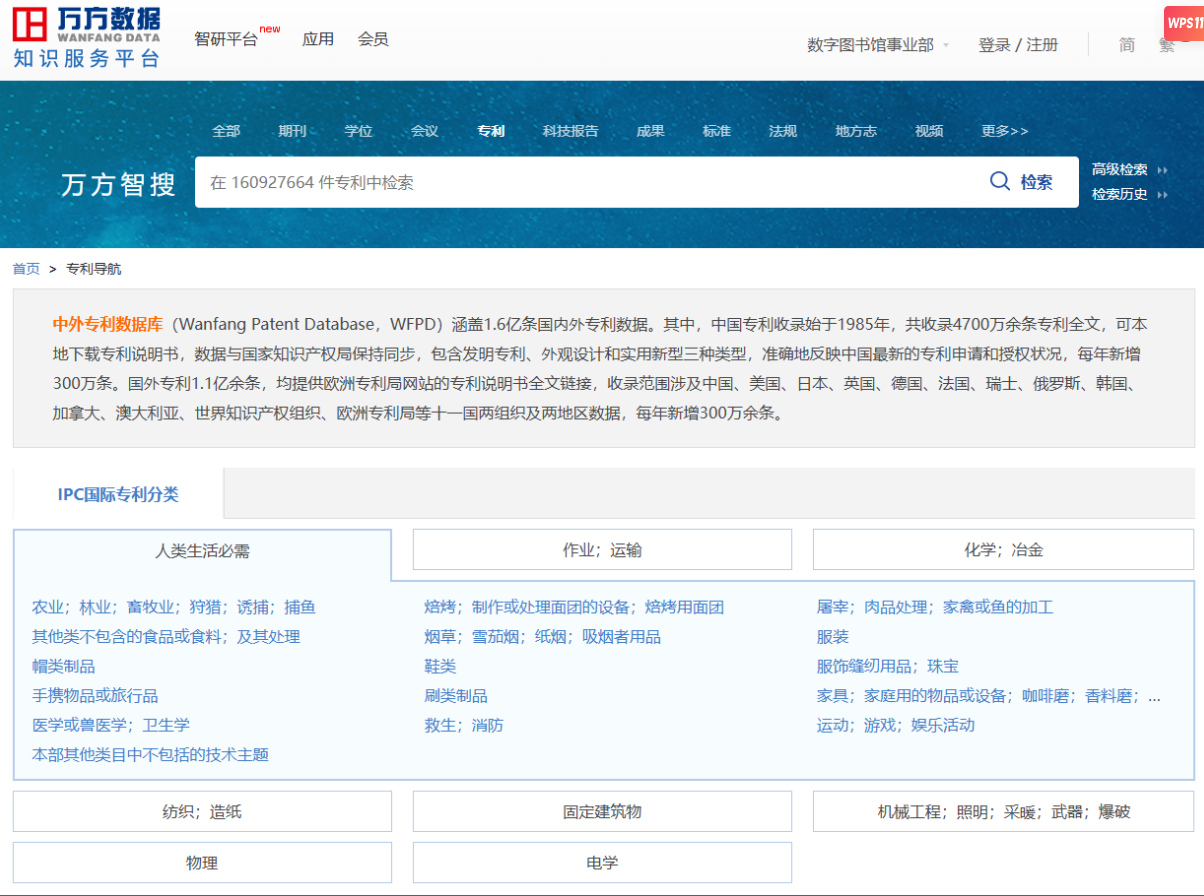Select the 学位 search tab
The width and height of the screenshot is (1204, 896).
click(x=358, y=131)
